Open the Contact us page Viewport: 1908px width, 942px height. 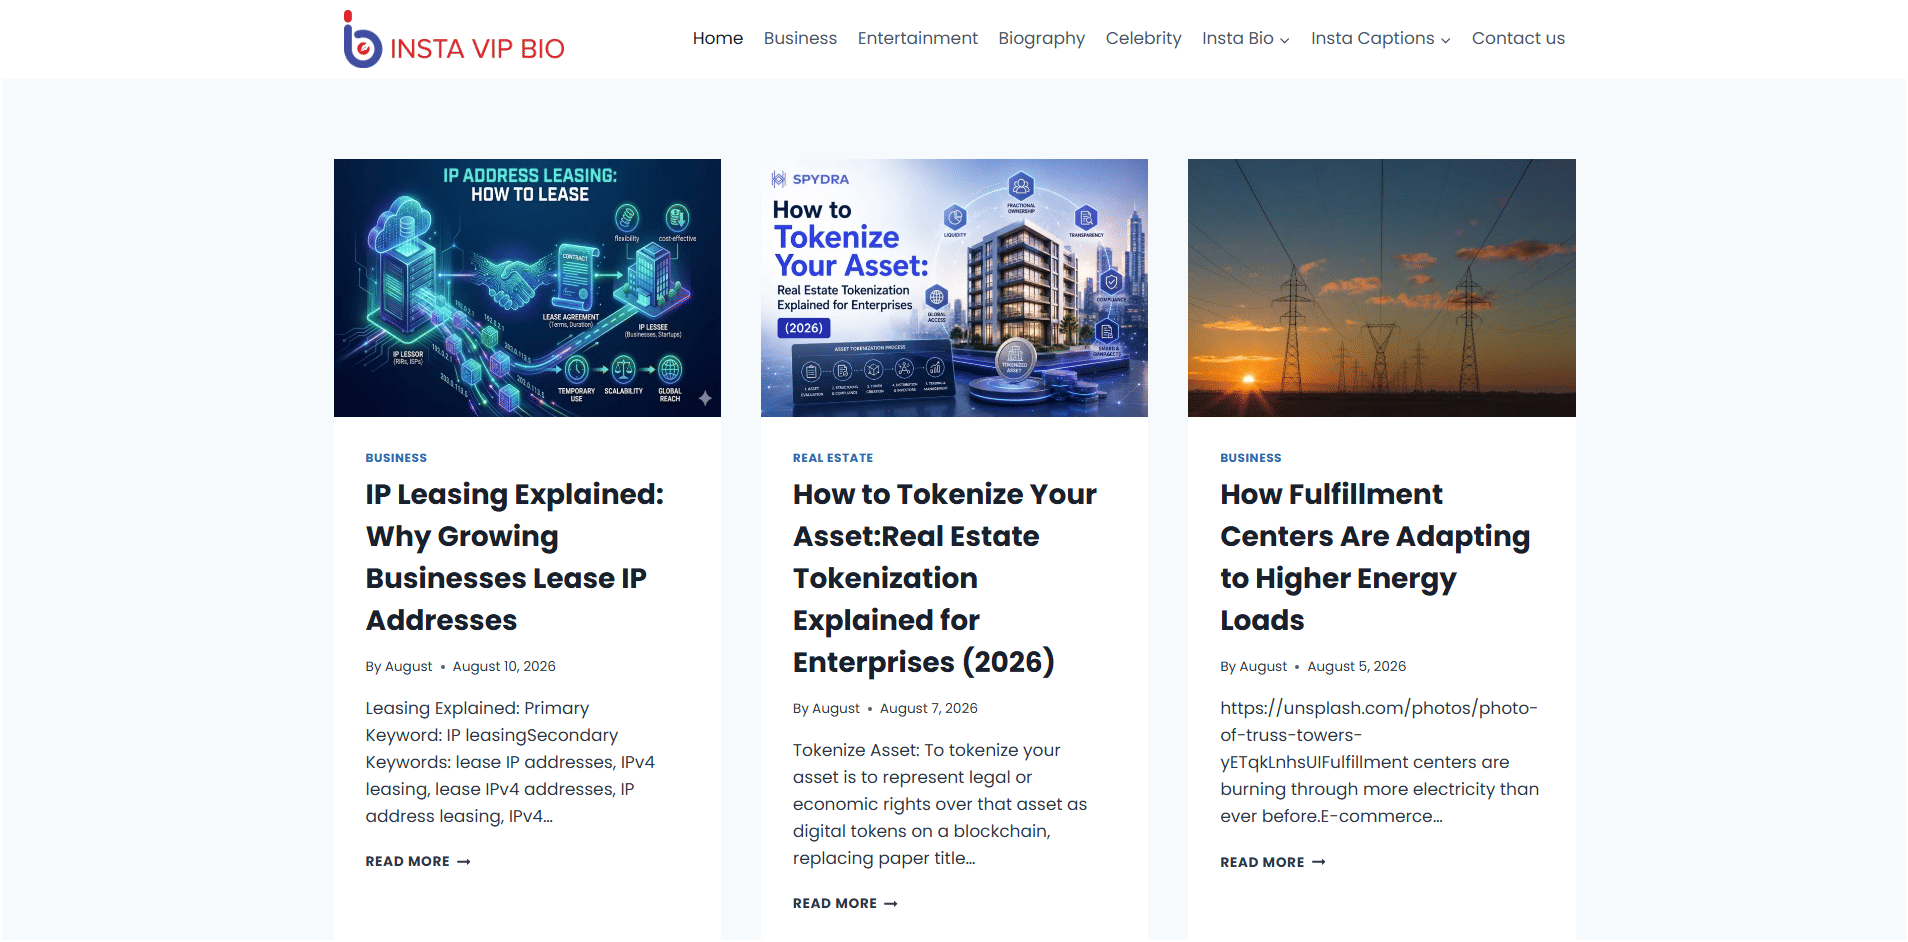1518,38
